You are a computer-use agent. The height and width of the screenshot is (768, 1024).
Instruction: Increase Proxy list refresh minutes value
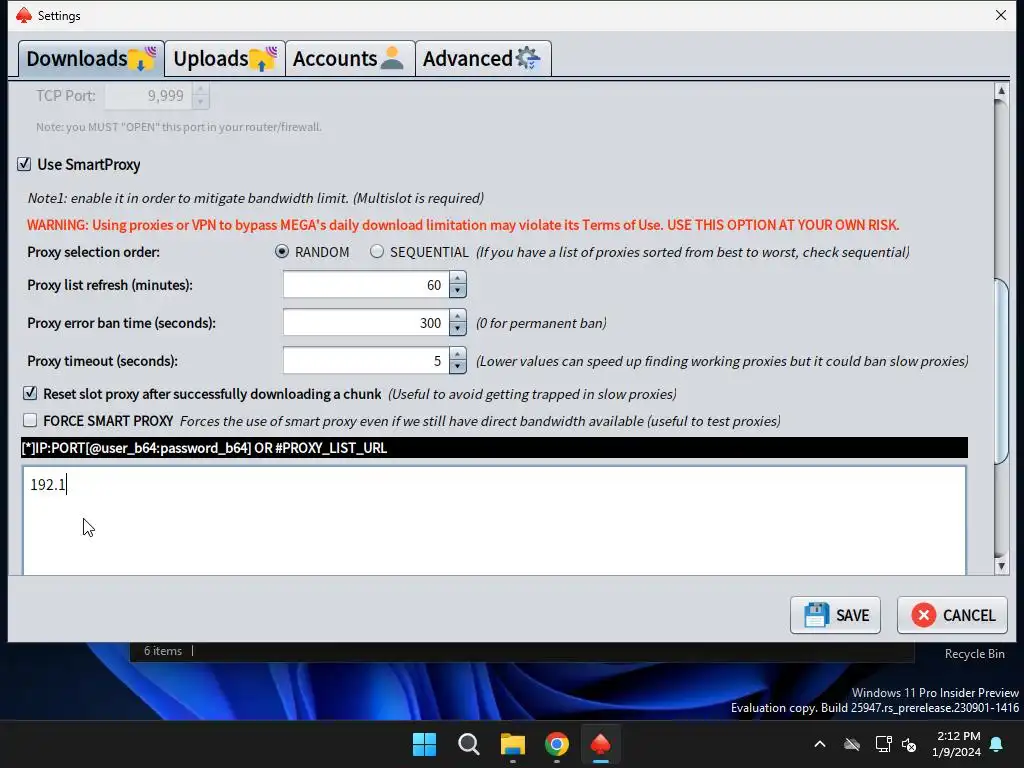click(458, 278)
